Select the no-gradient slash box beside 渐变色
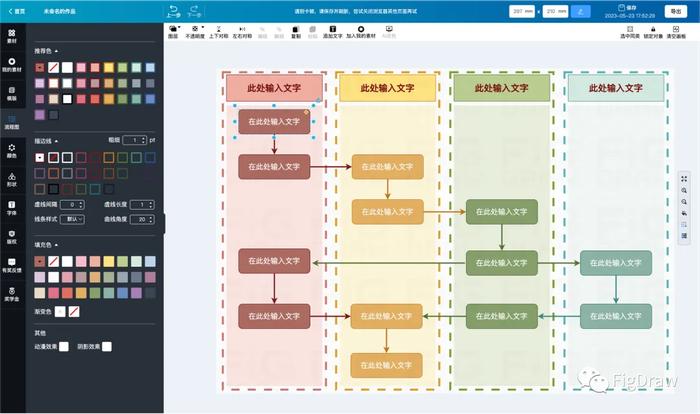The height and width of the screenshot is (414, 700). pyautogui.click(x=74, y=312)
